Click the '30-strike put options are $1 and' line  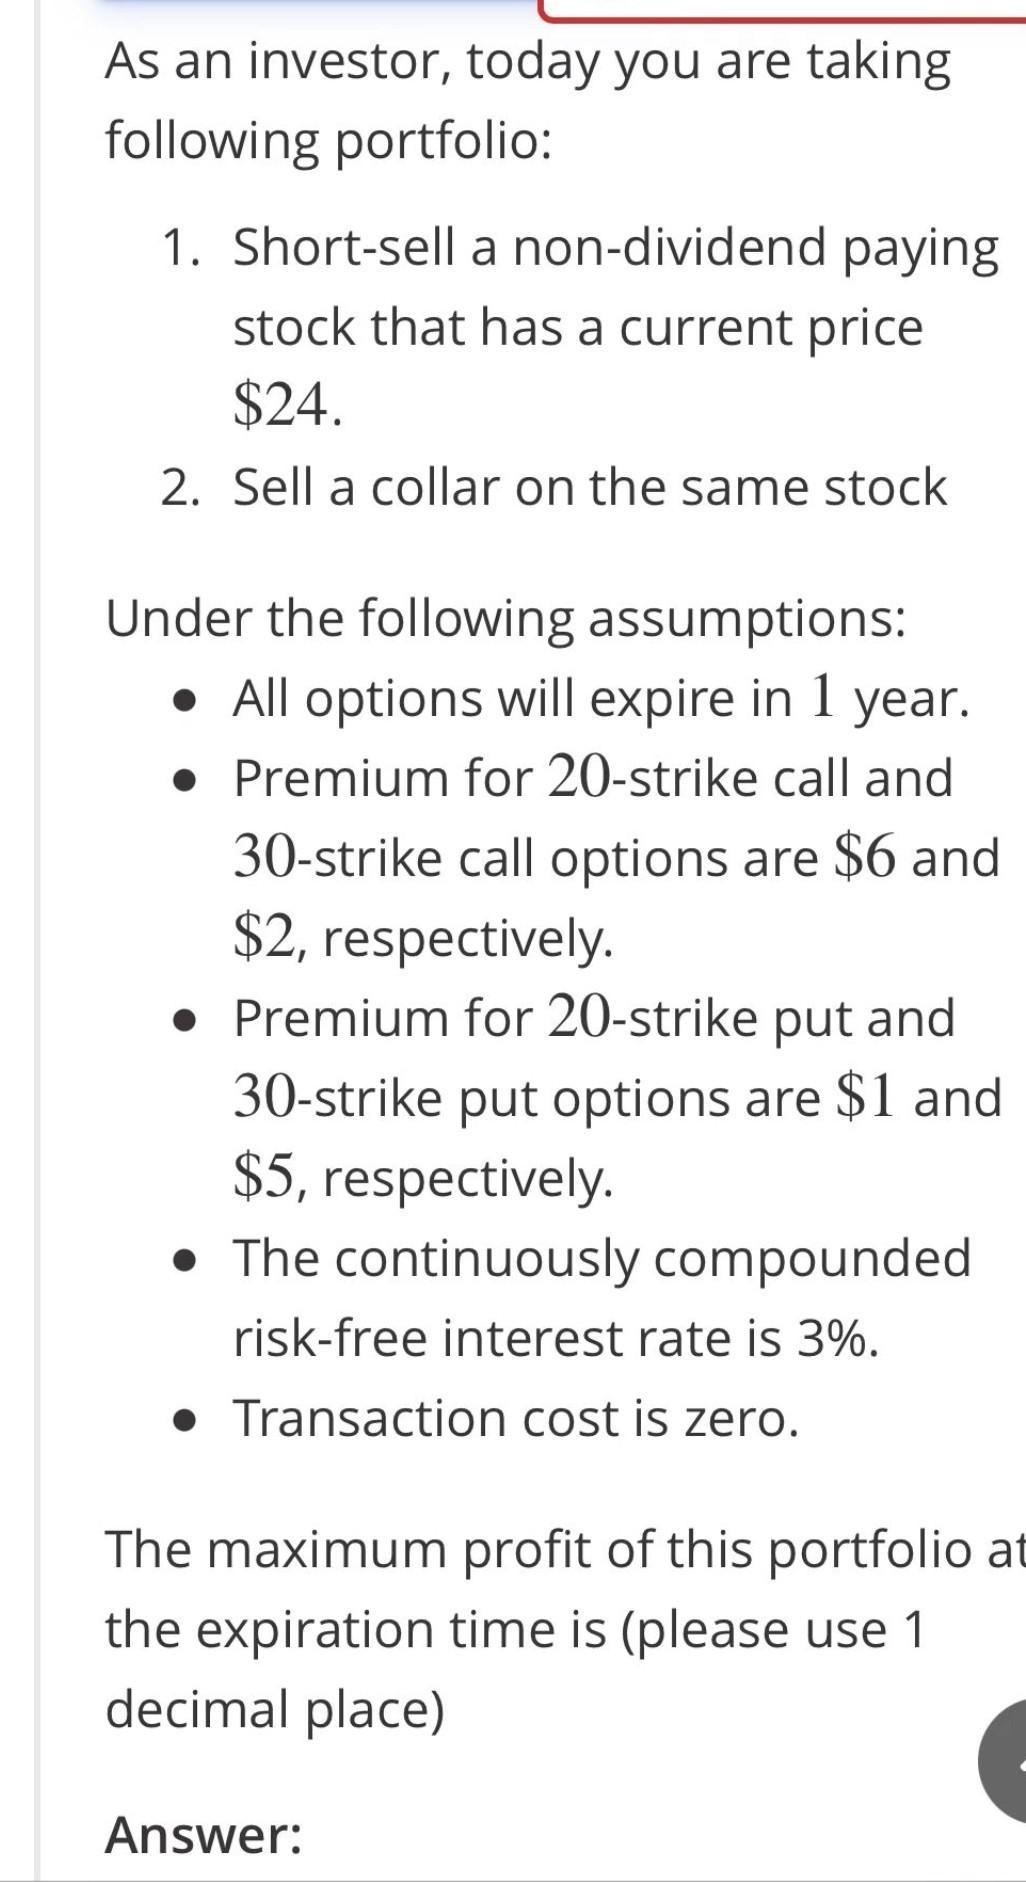[618, 1098]
